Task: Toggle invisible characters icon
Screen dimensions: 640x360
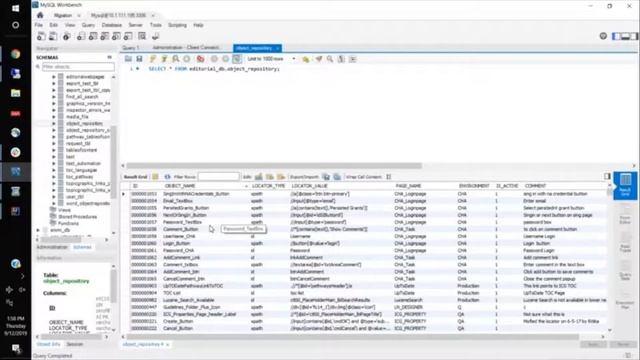Action: (341, 59)
